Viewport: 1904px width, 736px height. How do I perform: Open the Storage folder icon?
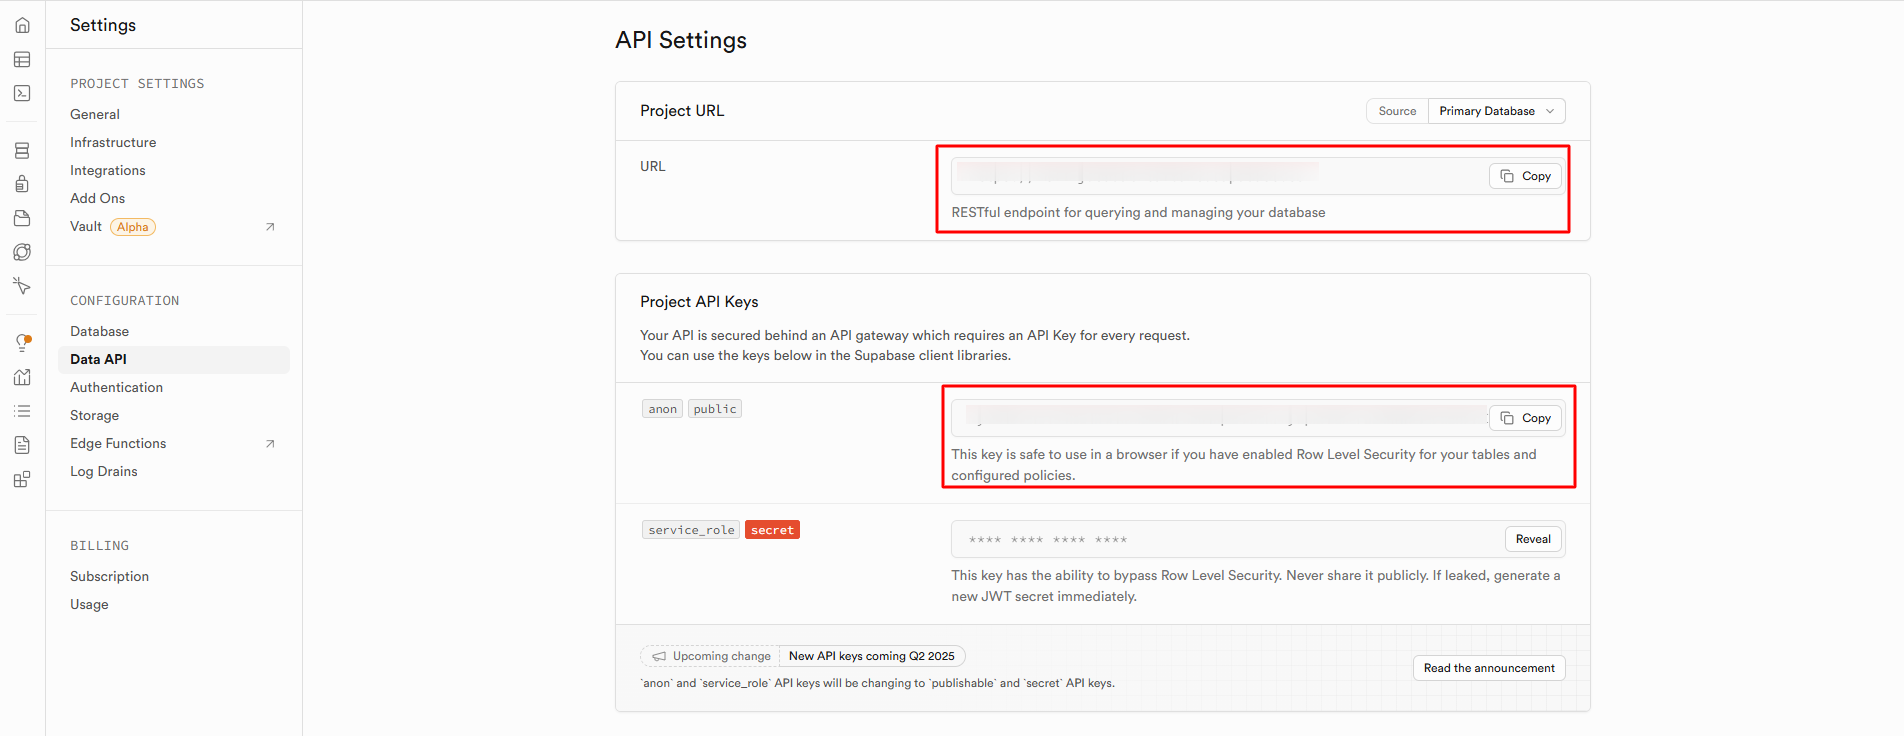click(x=22, y=218)
